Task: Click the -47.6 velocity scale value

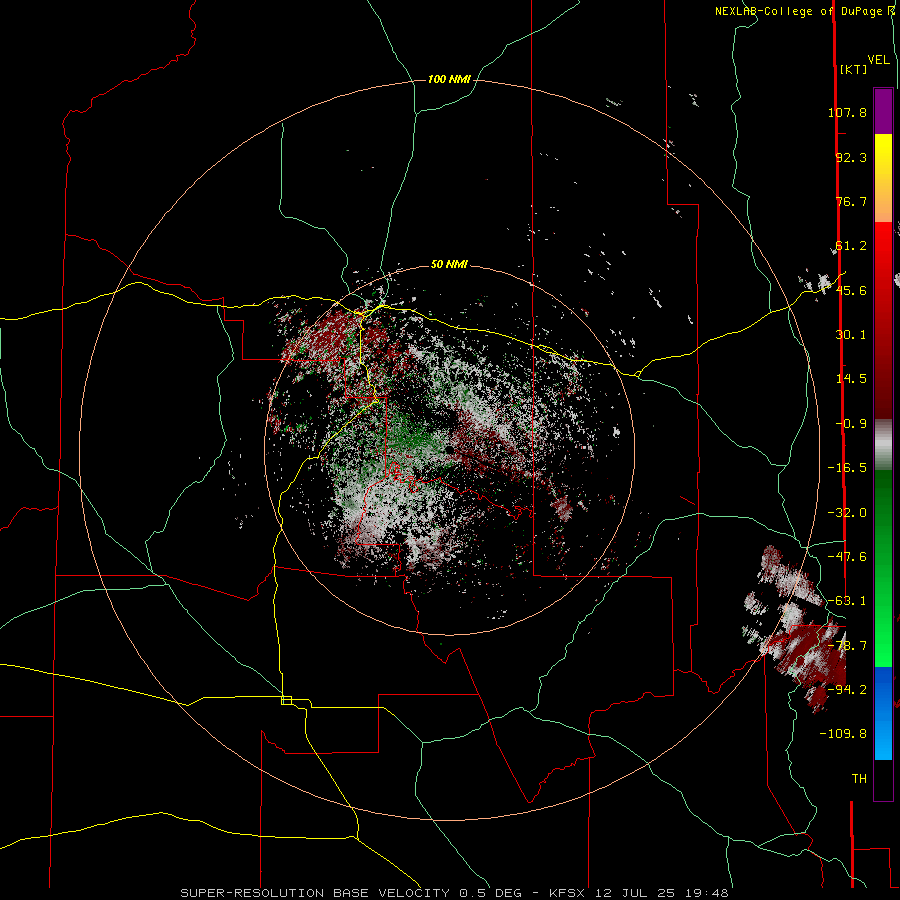Action: tap(847, 557)
